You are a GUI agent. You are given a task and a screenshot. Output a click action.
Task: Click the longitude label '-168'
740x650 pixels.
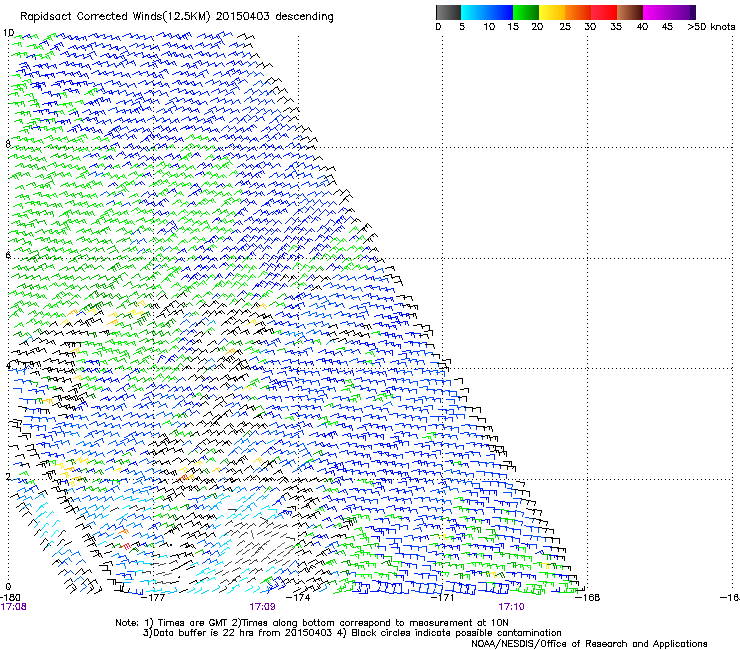tap(588, 598)
